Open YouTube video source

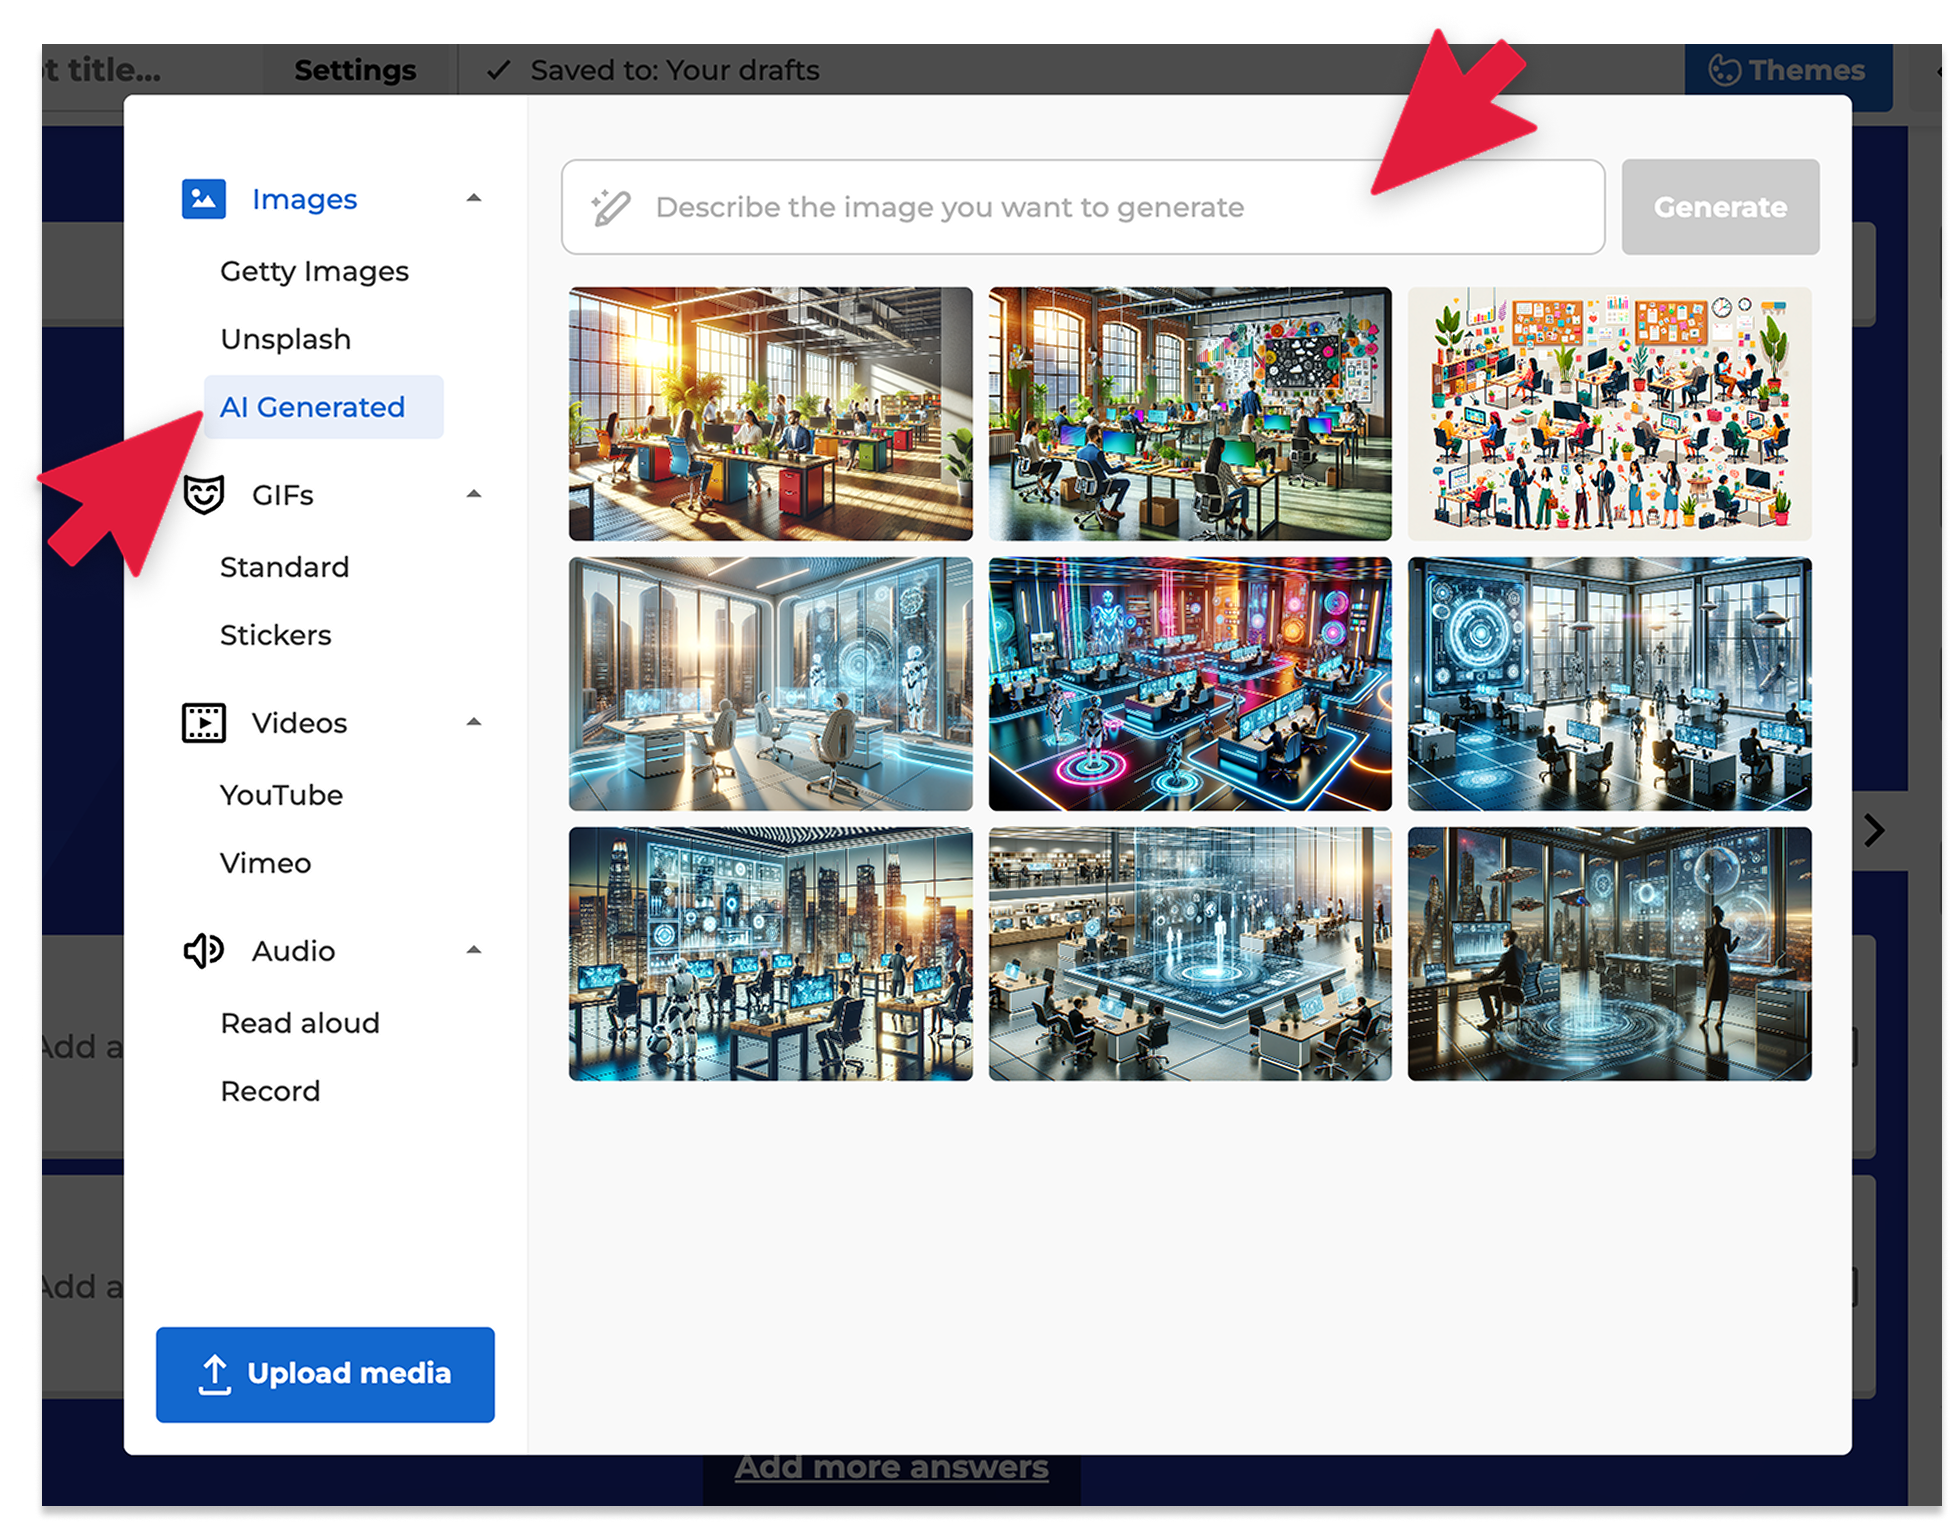(281, 795)
